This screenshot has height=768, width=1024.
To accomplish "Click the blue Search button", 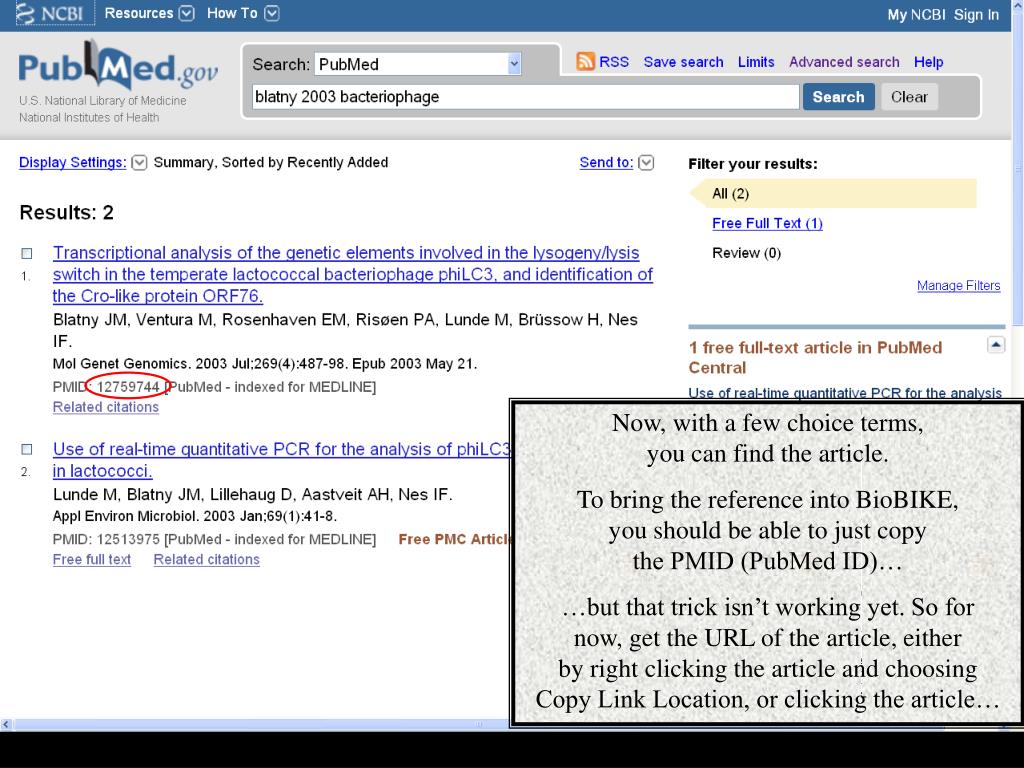I will coord(839,97).
